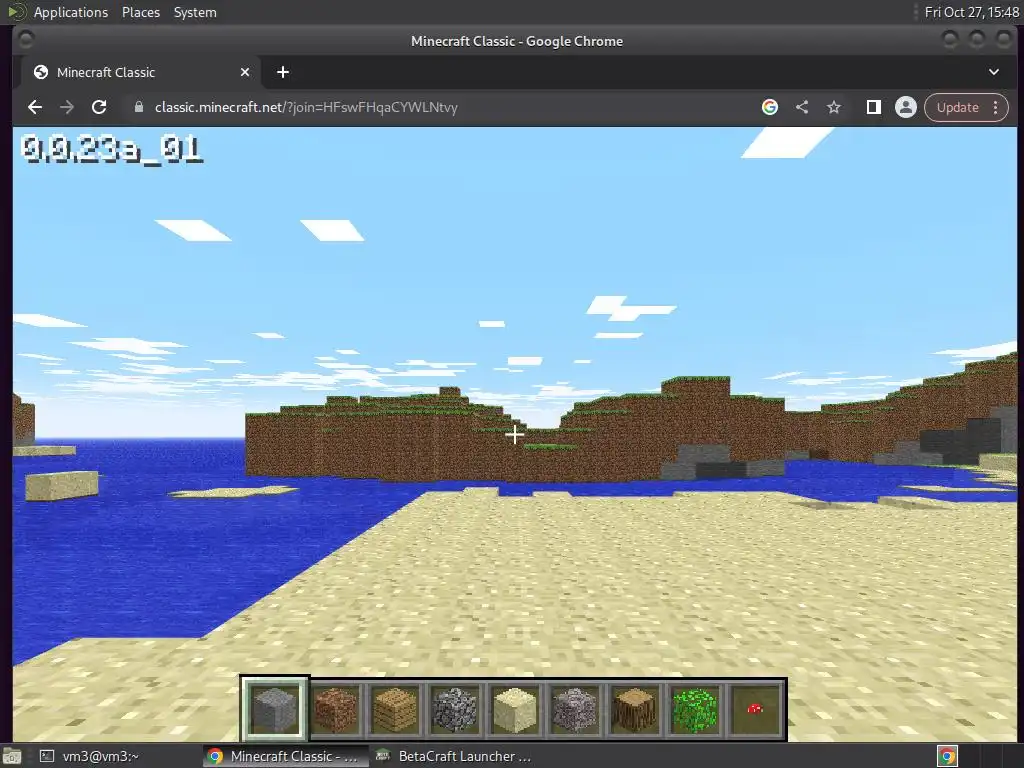
Task: Switch to BetaCraft Launcher in taskbar
Action: [455, 756]
